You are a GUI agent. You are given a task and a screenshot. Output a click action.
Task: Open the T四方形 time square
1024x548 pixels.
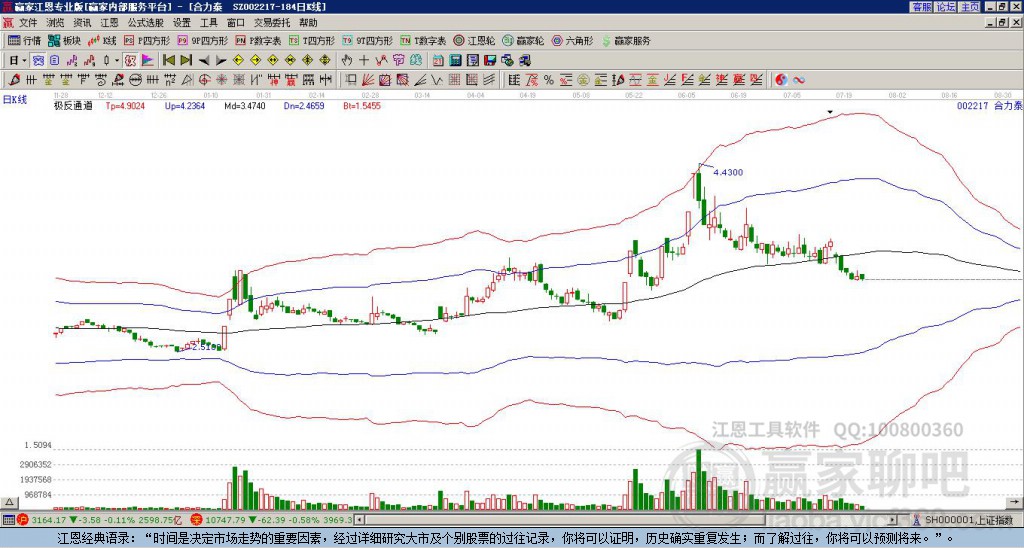(312, 40)
